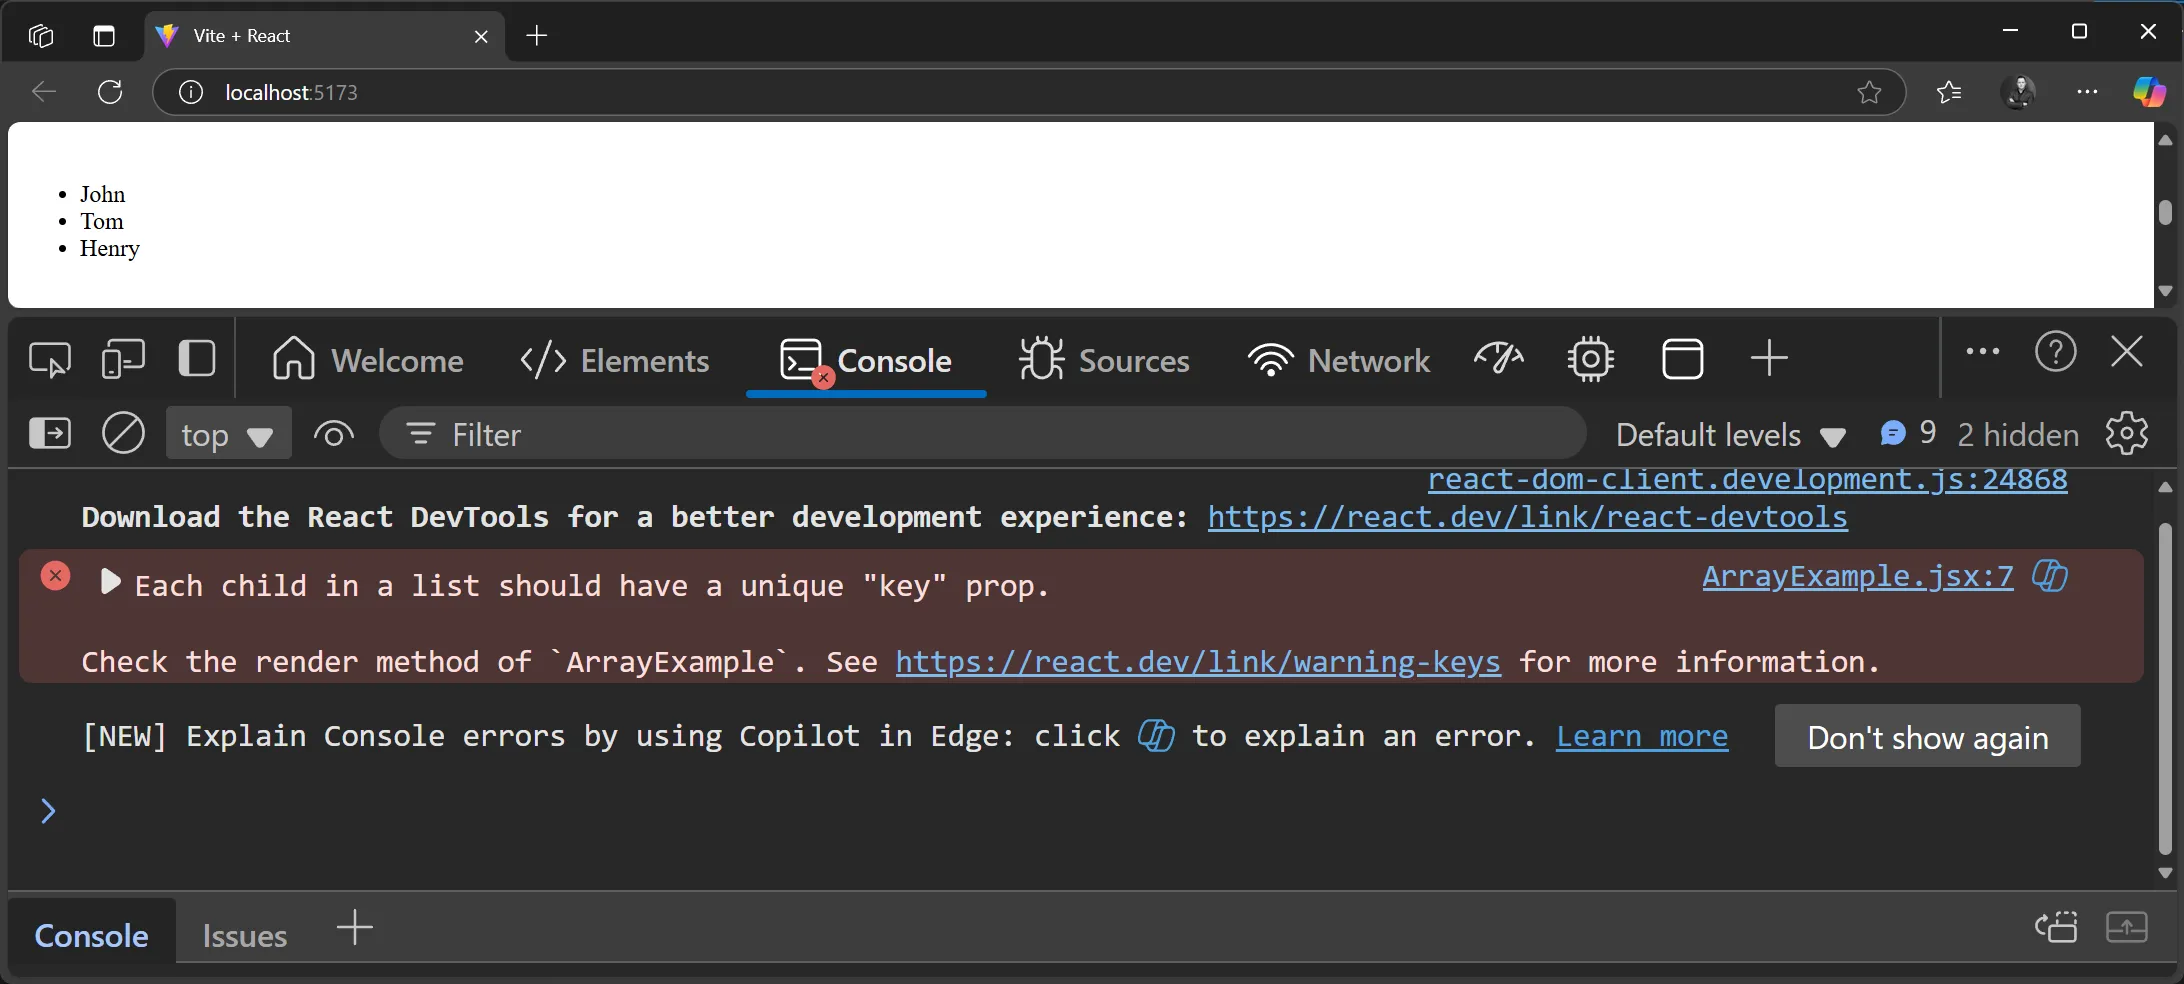
Task: Switch to the Sources tab
Action: [x=1104, y=360]
